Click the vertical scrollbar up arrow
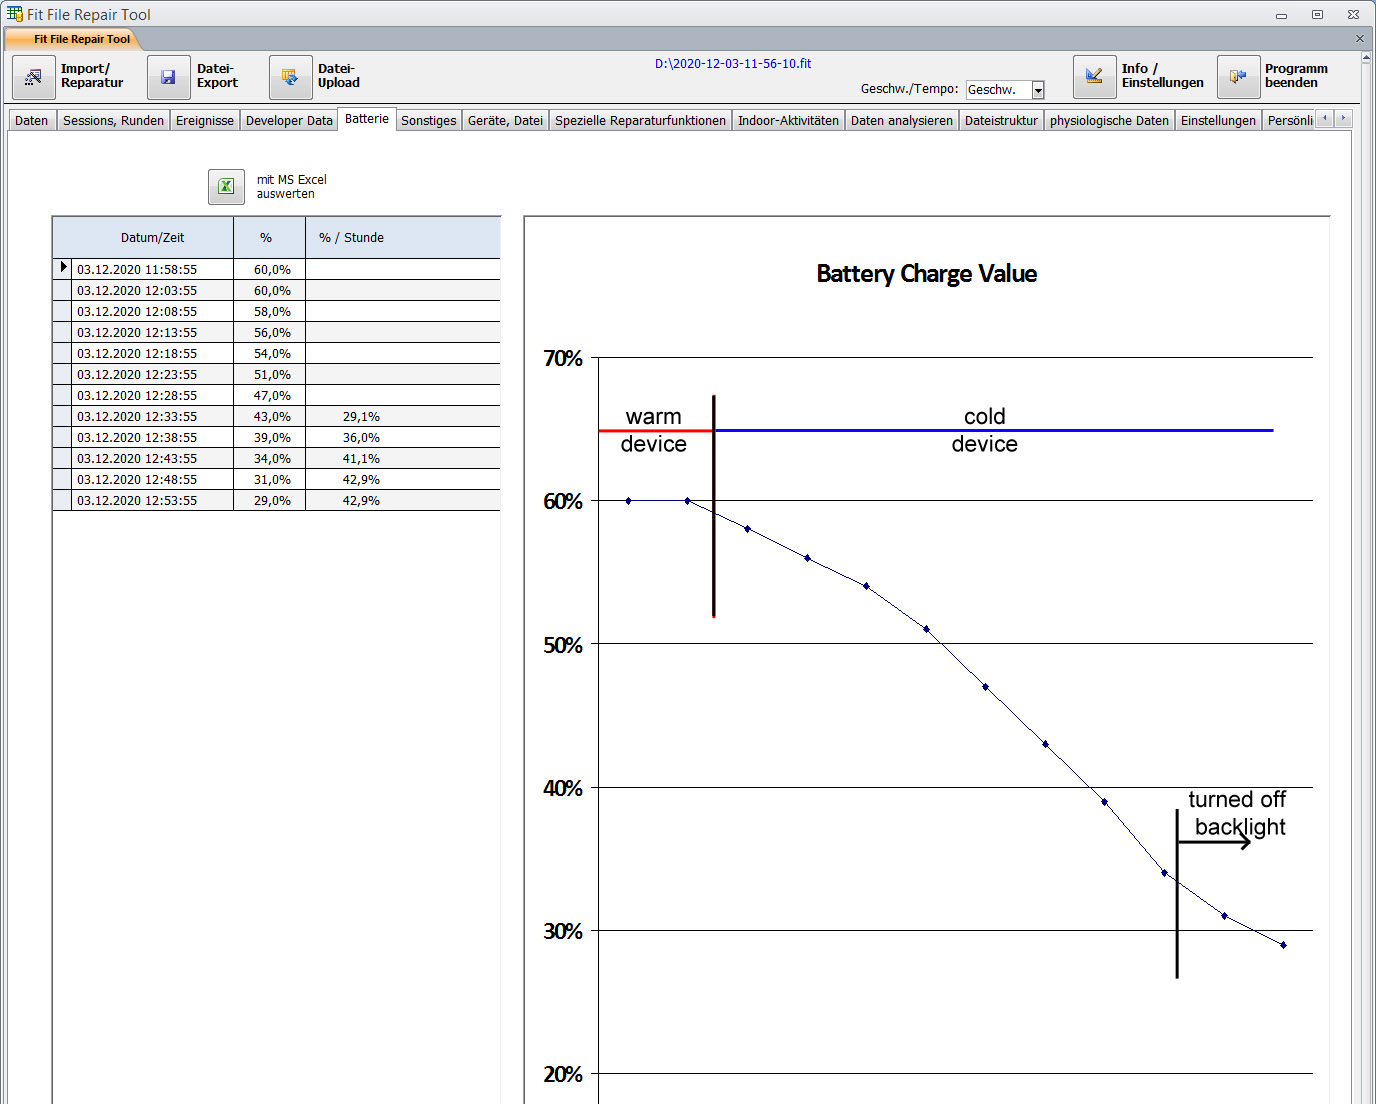The image size is (1376, 1104). pyautogui.click(x=1366, y=59)
